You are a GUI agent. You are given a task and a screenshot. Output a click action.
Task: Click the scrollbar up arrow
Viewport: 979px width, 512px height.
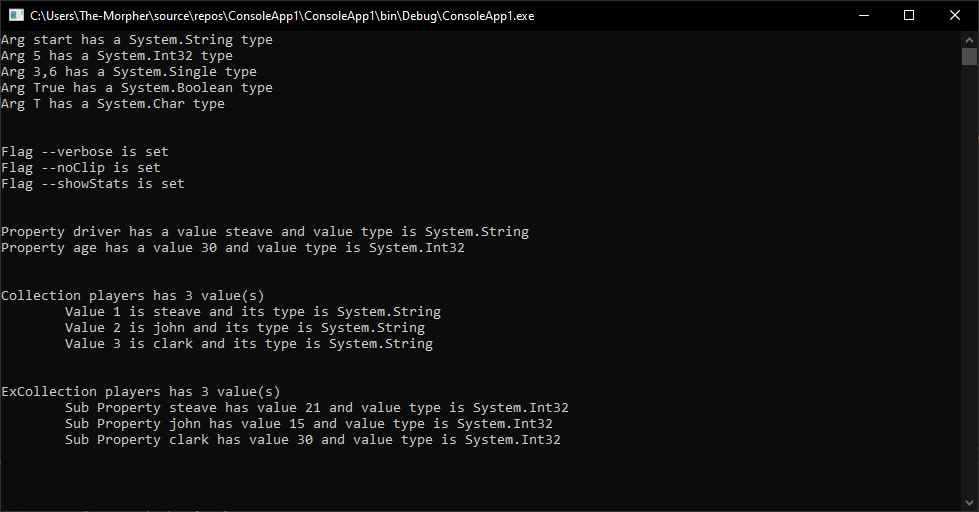click(970, 39)
